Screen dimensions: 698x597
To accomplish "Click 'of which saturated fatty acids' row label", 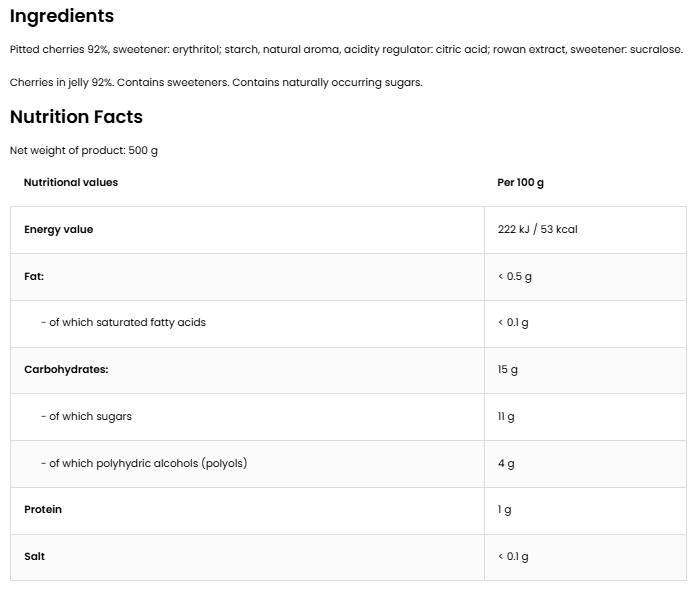I will point(123,323).
